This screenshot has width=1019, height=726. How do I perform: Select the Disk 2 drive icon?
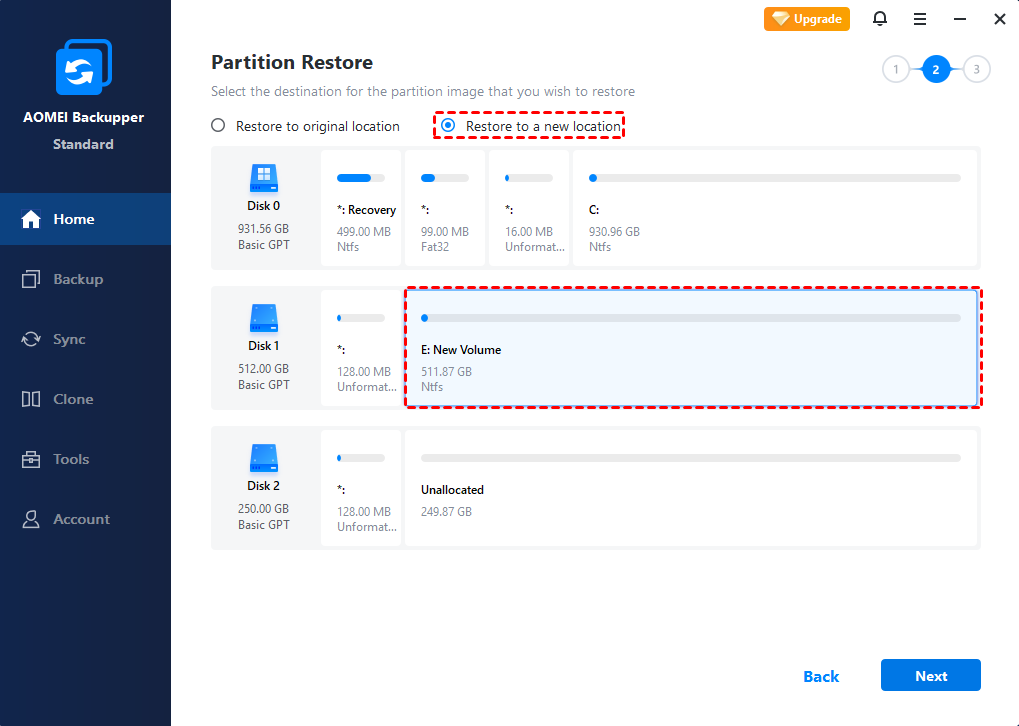[x=264, y=458]
